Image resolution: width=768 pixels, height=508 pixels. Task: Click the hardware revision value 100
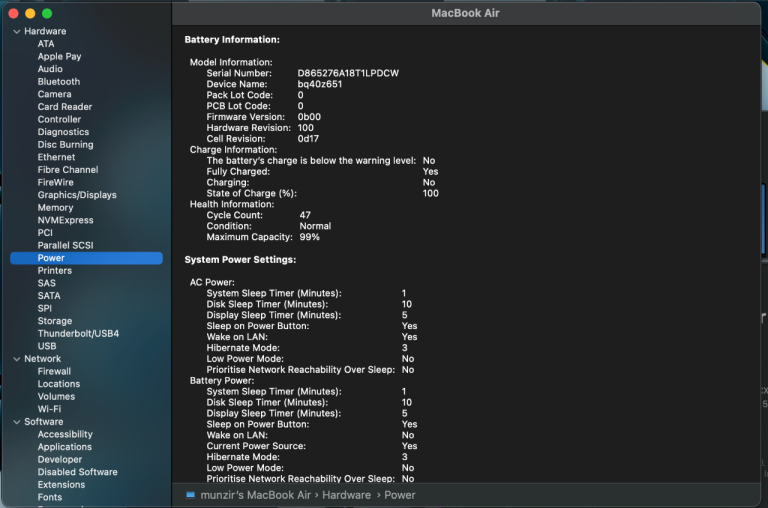point(306,128)
